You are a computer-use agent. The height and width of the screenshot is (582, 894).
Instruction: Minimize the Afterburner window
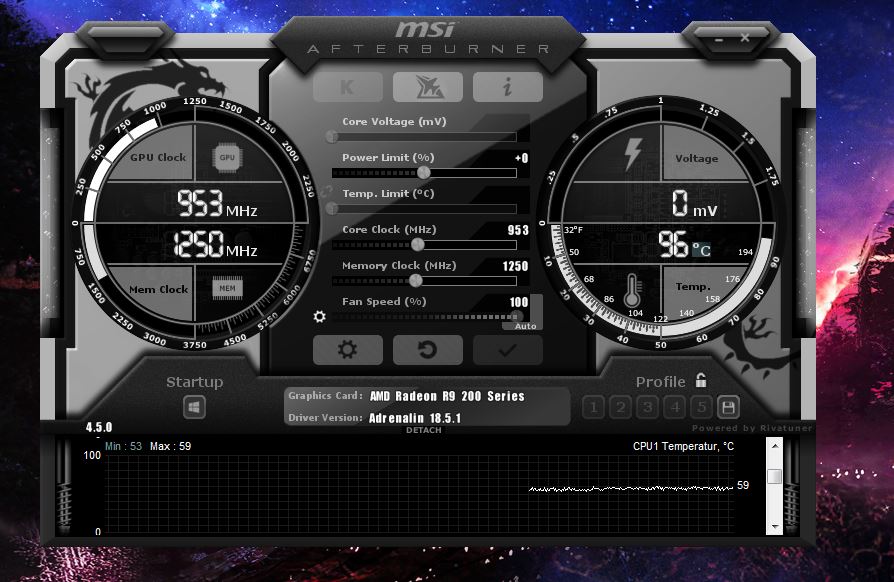[x=719, y=40]
